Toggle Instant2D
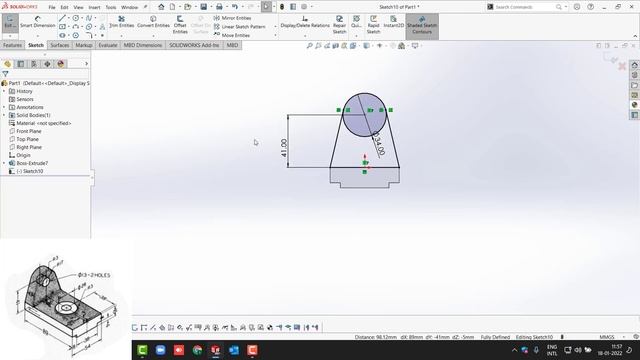 [393, 22]
